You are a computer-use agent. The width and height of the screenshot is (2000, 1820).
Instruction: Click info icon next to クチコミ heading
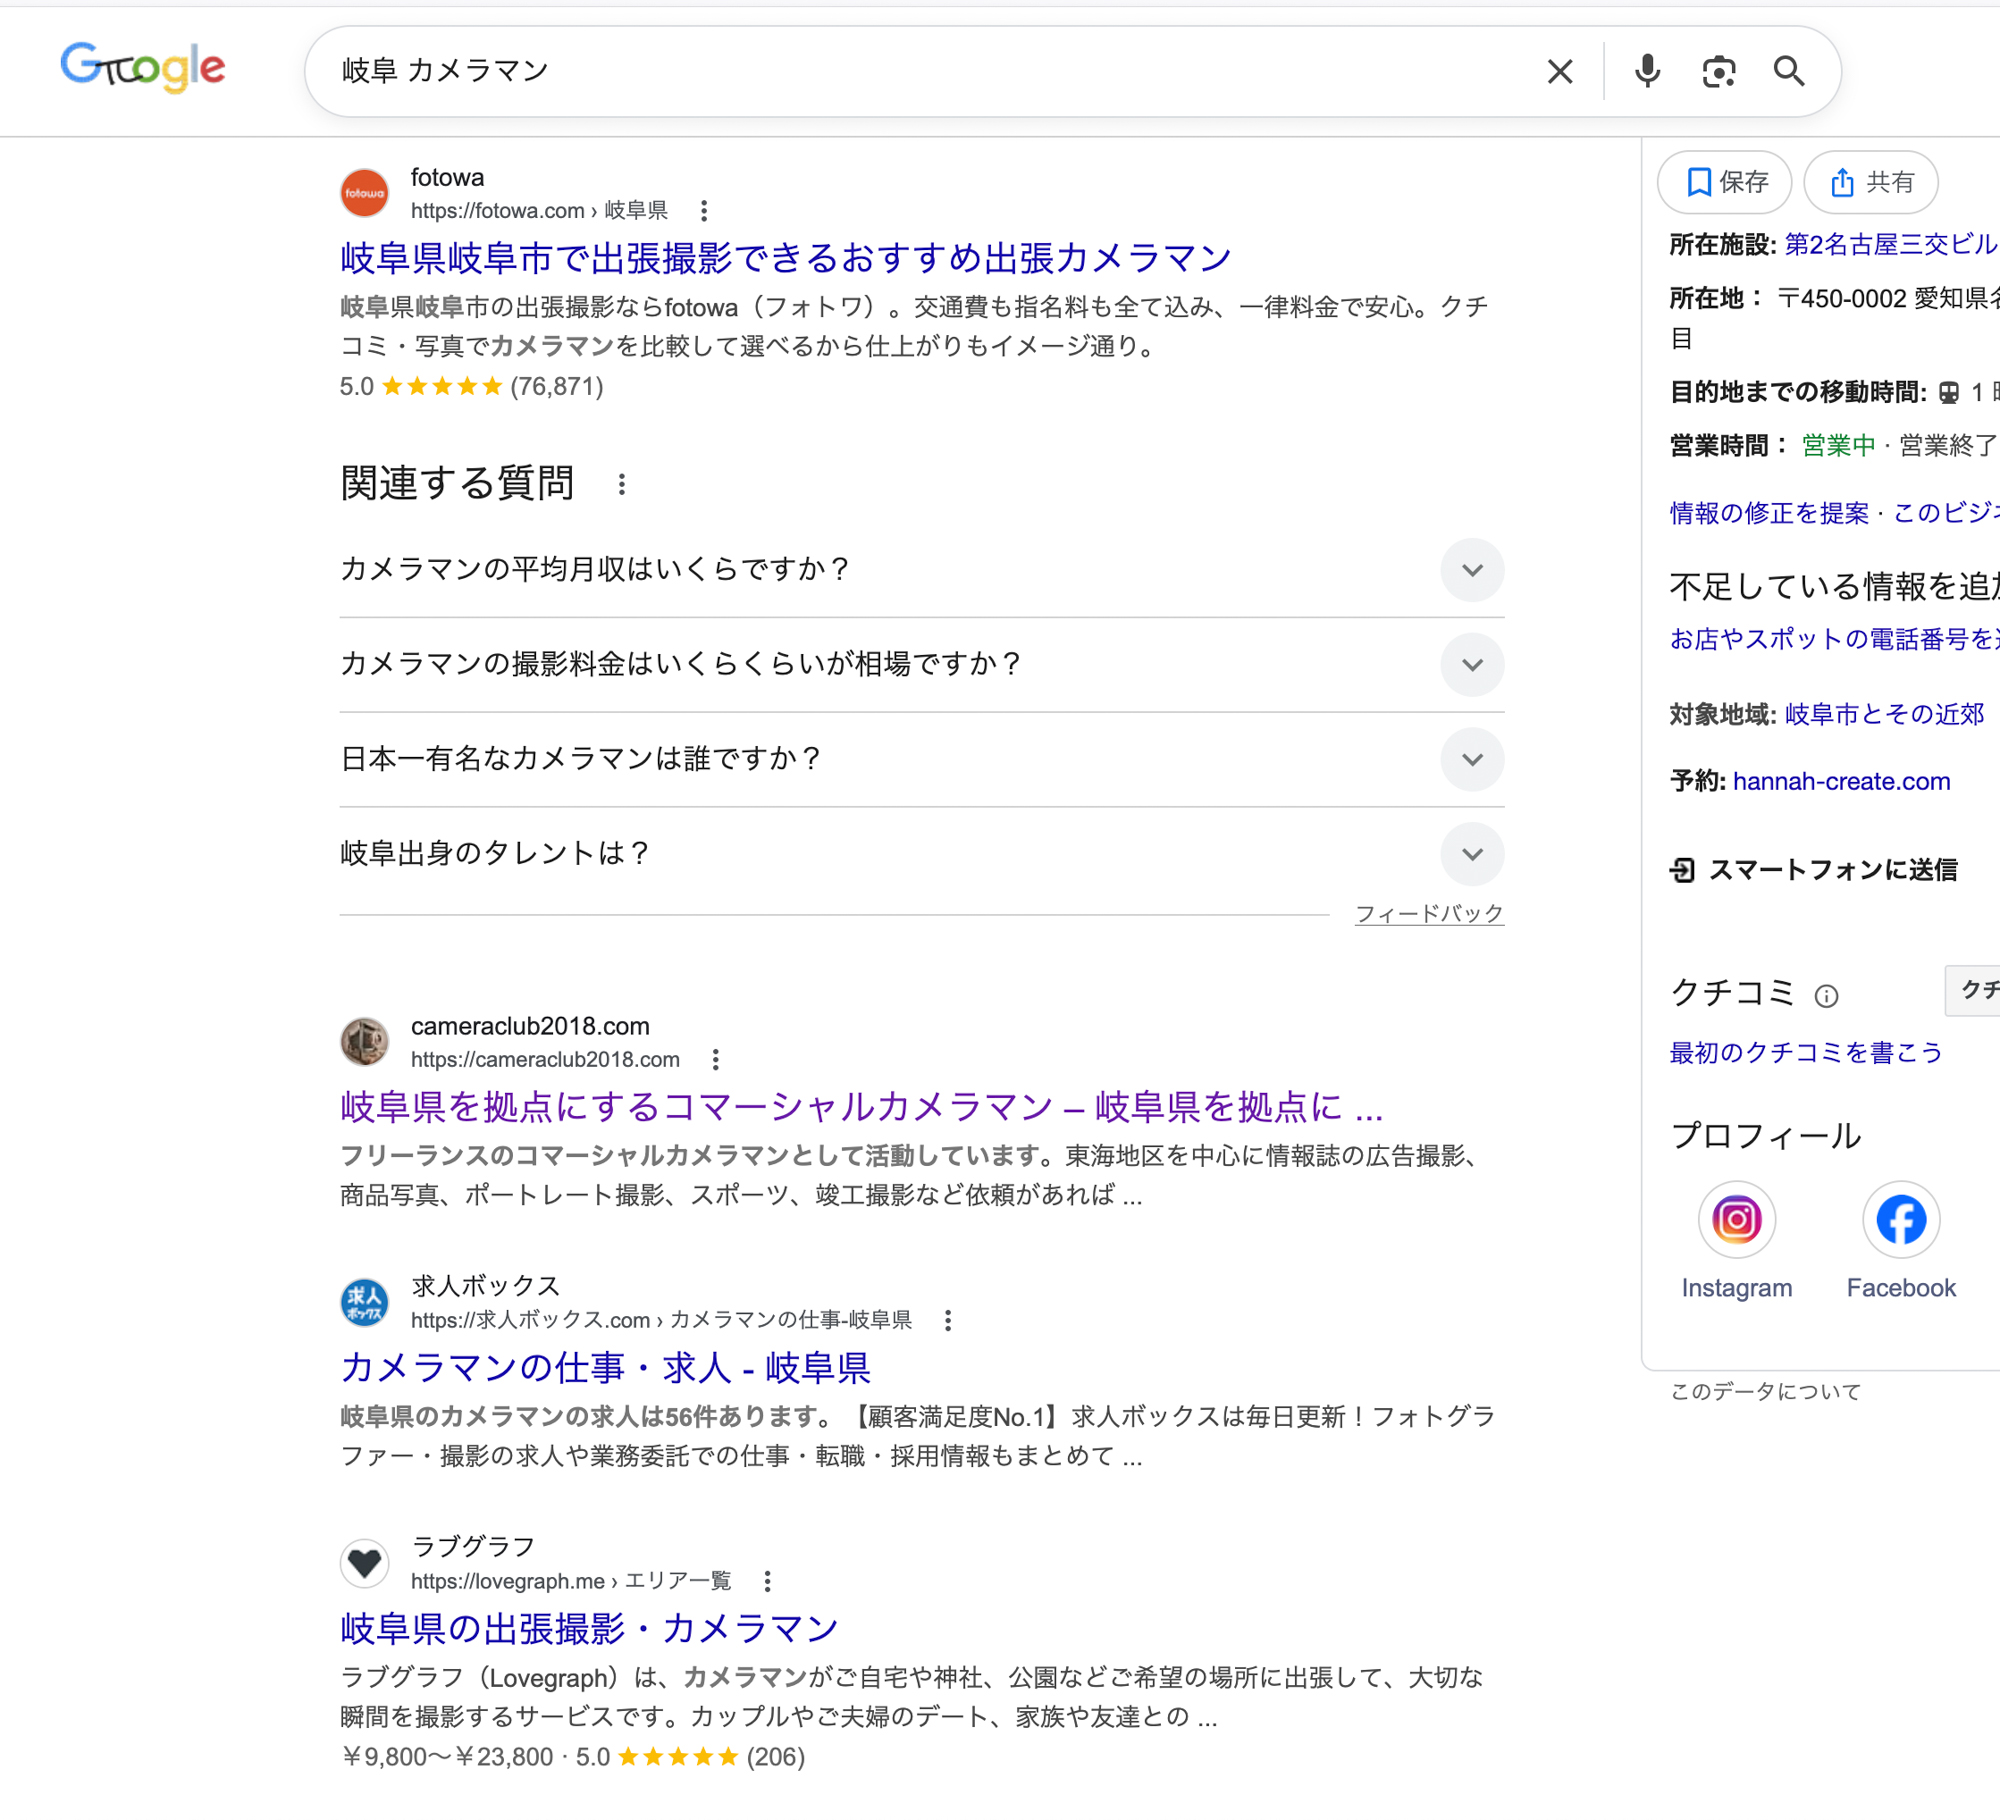1826,995
